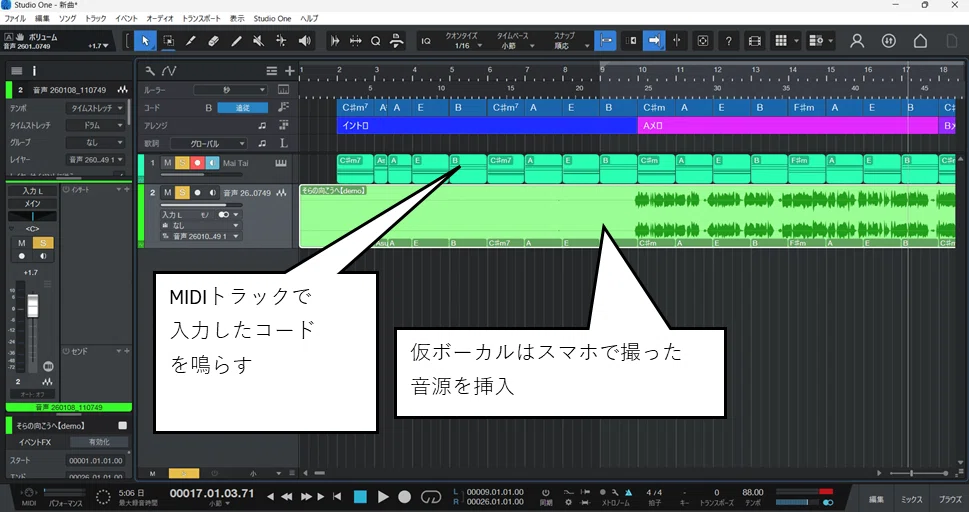Click the grid layout icon in toolbar
Screen dimensions: 969x512
coord(781,41)
